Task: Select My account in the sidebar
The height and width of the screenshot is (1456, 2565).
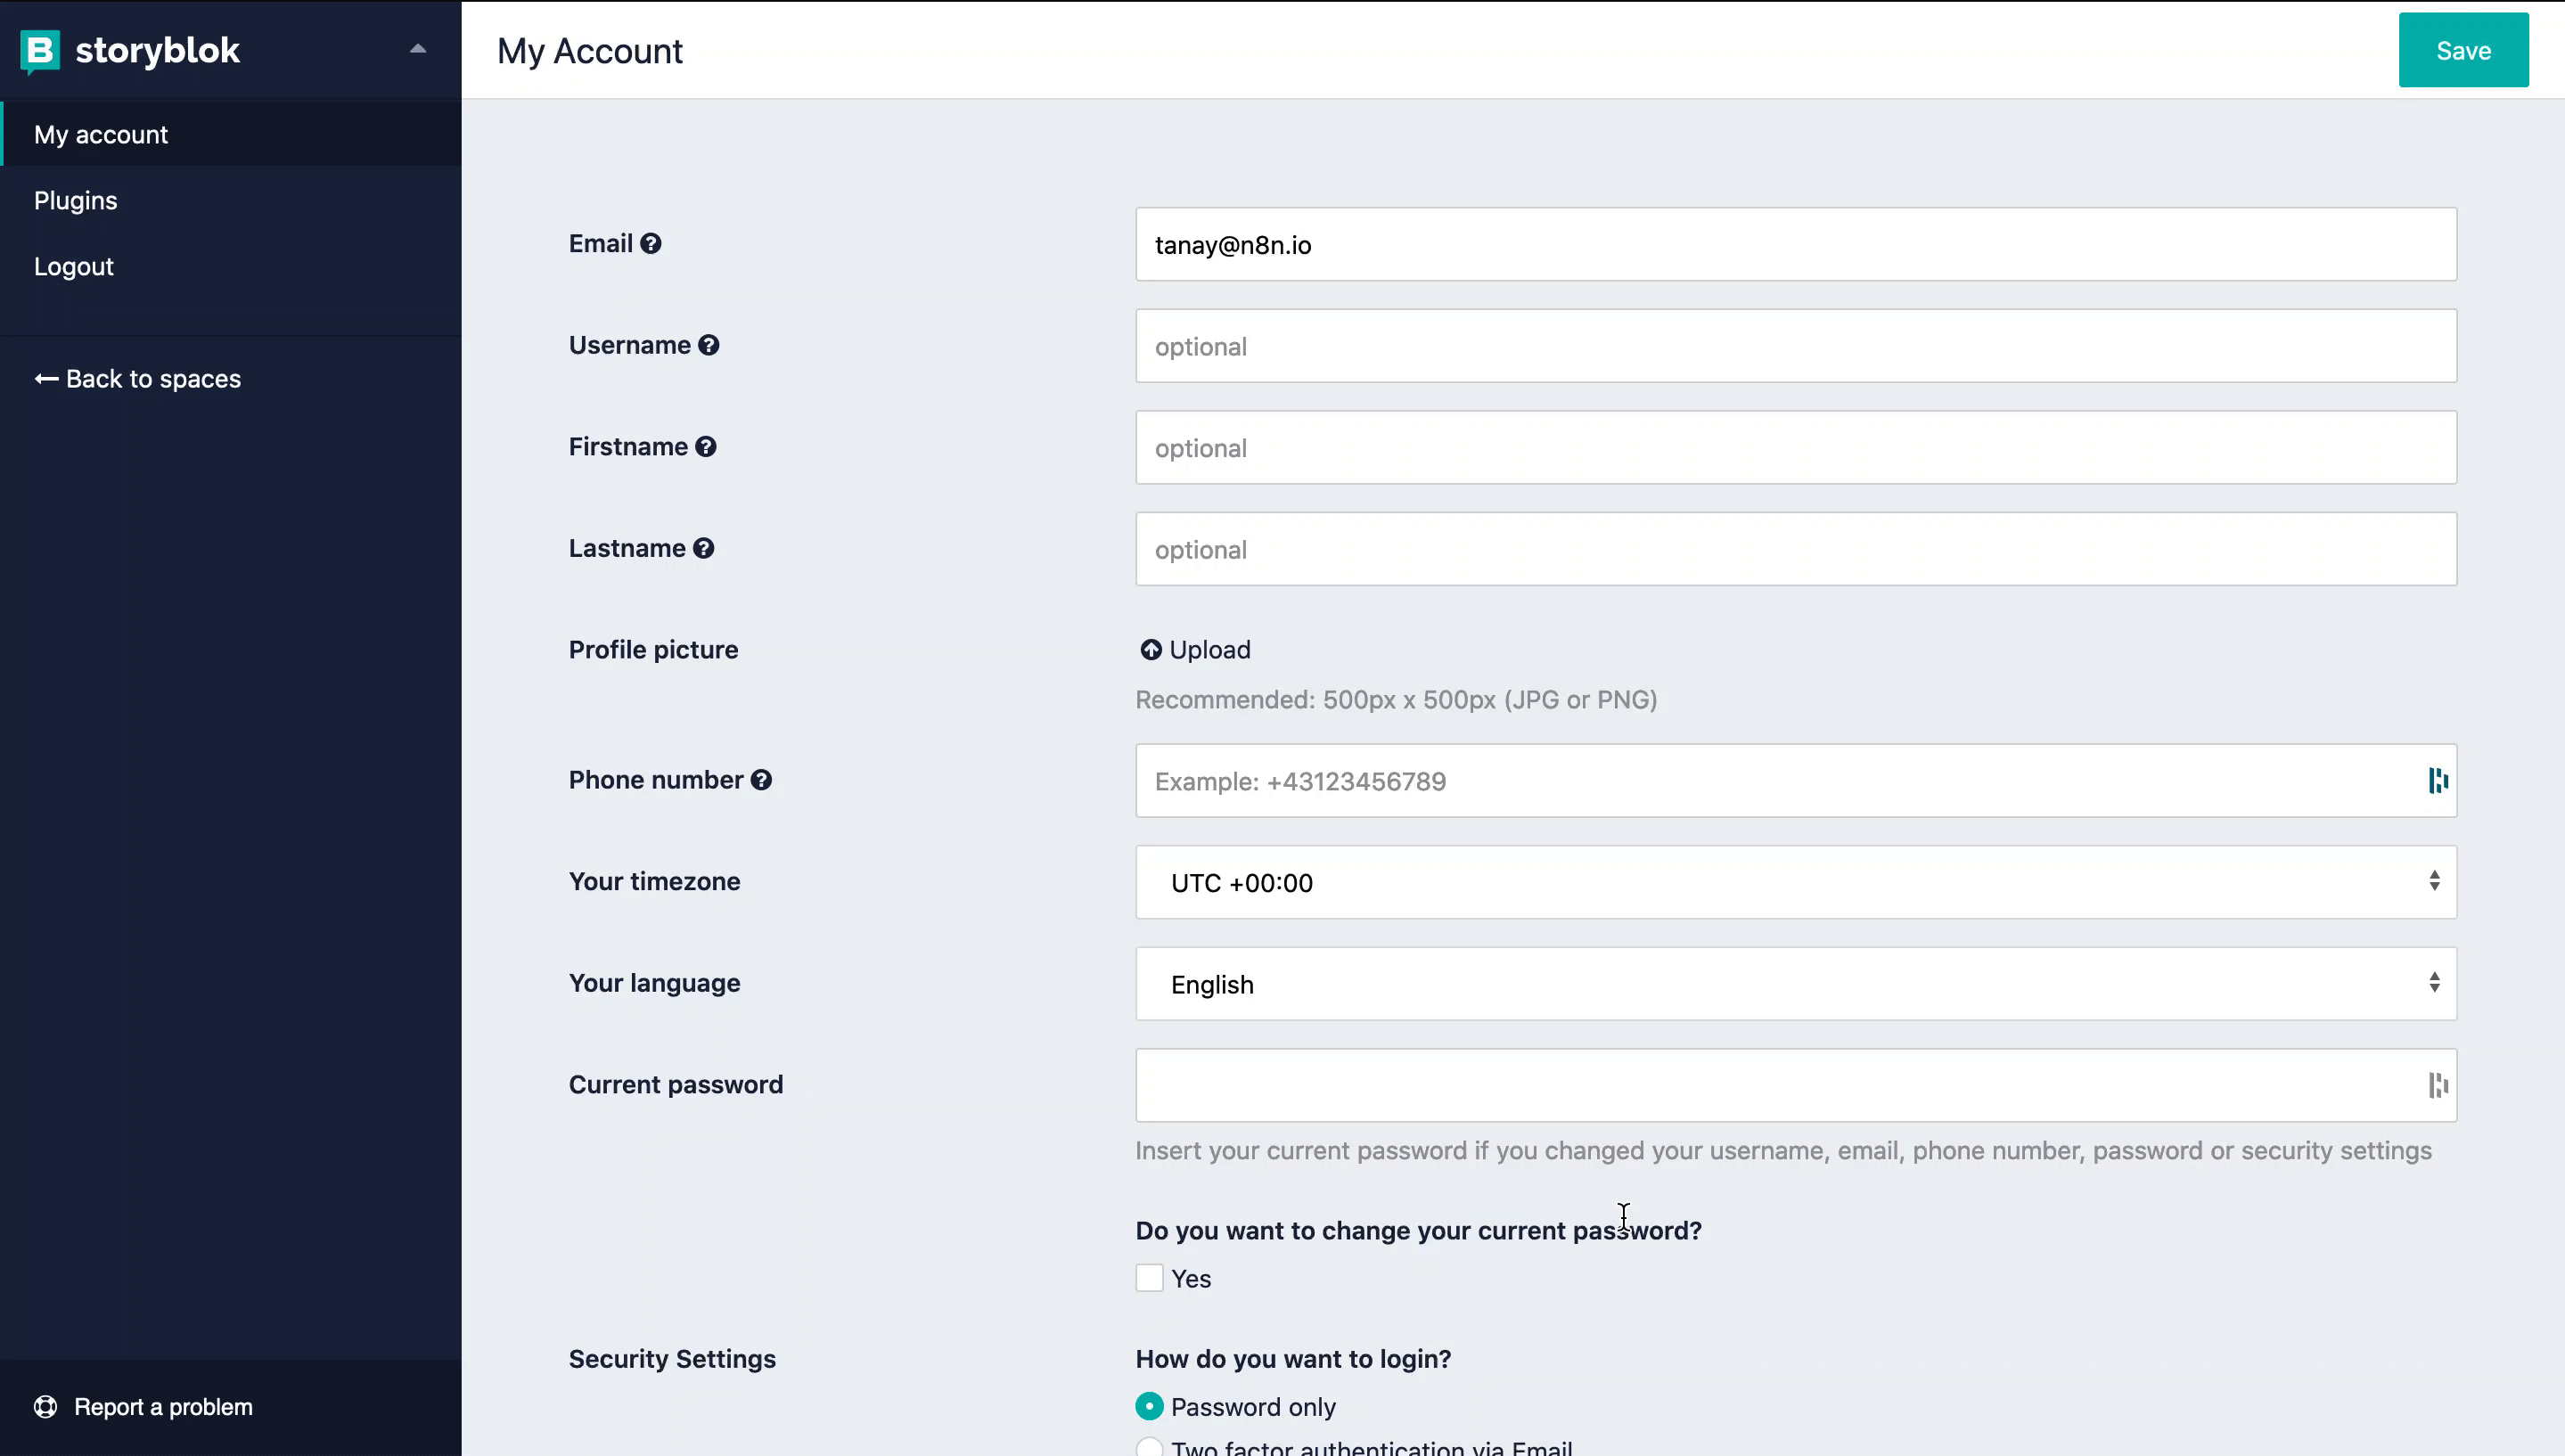Action: point(101,134)
